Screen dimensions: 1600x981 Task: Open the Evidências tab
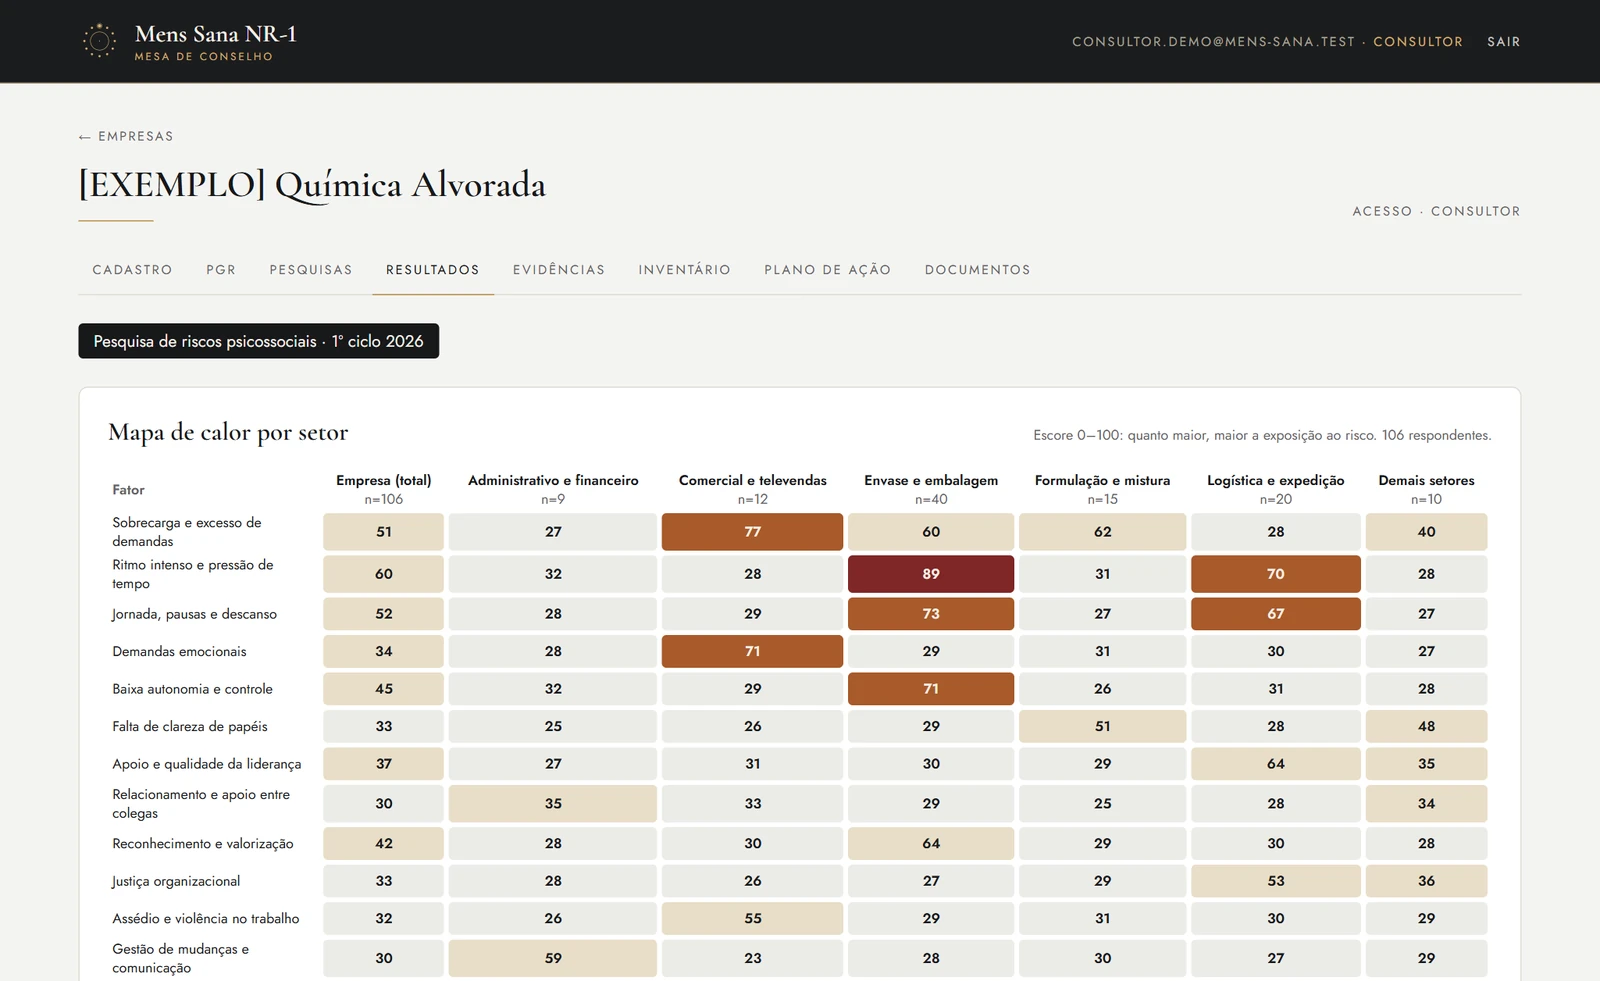(x=559, y=270)
